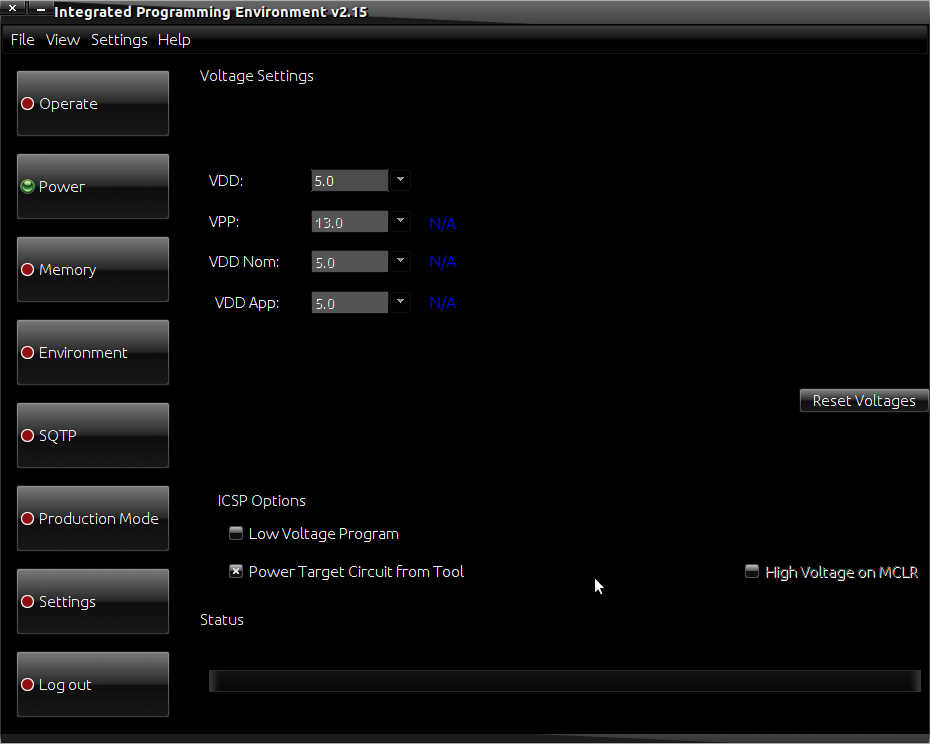Switch to the Environment panel
Image resolution: width=930 pixels, height=744 pixels.
[x=93, y=352]
